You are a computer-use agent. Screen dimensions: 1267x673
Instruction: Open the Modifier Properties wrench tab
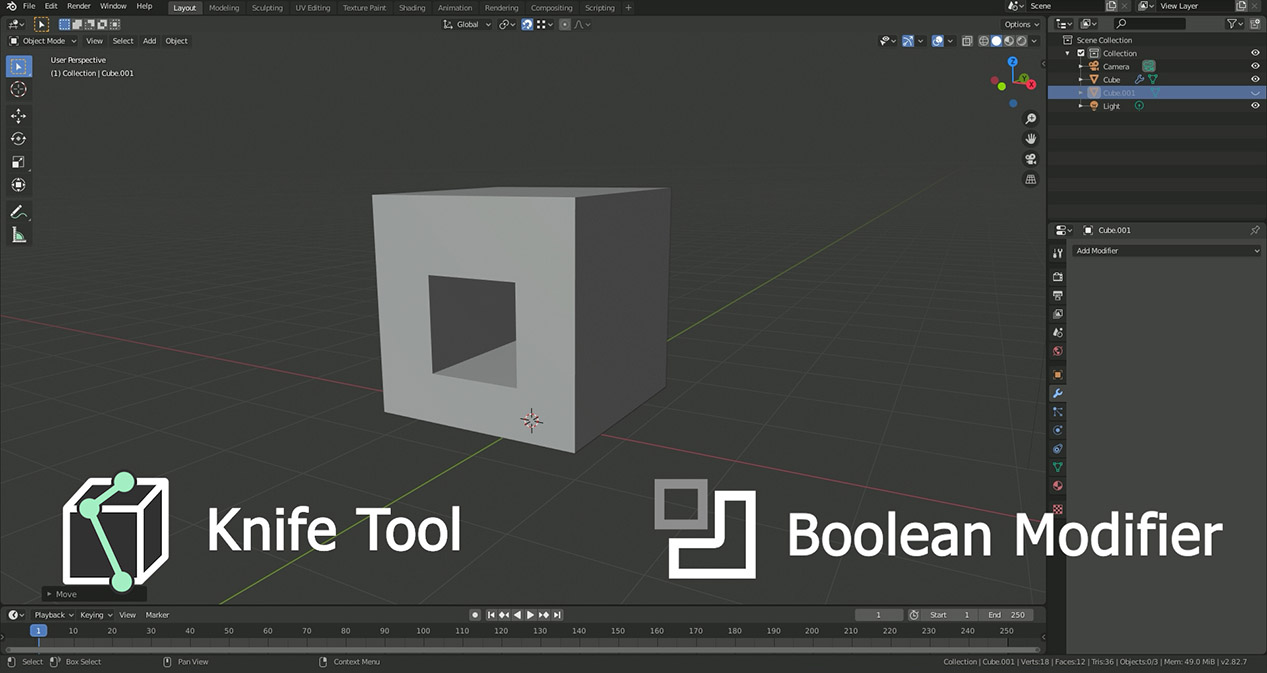tap(1057, 393)
